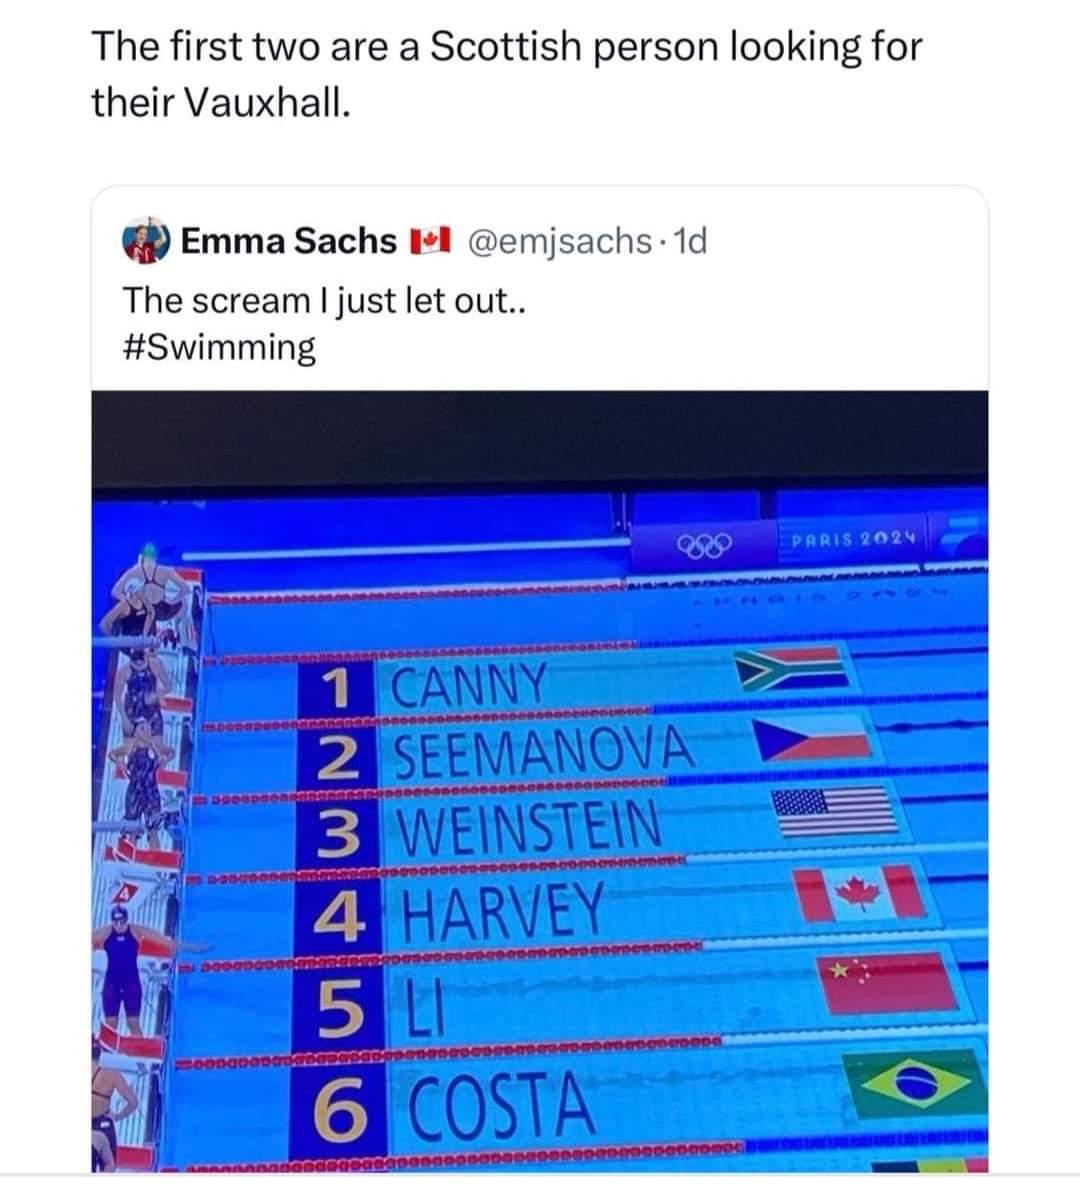Click the Emma Sachs display name
This screenshot has width=1080, height=1188.
point(289,241)
